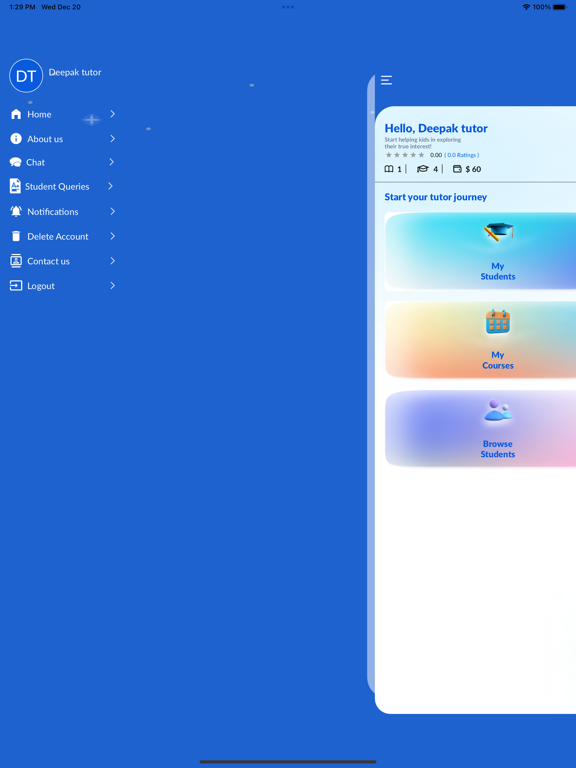This screenshot has height=768, width=576.
Task: Click the Start your tutor journey heading
Action: 435,197
